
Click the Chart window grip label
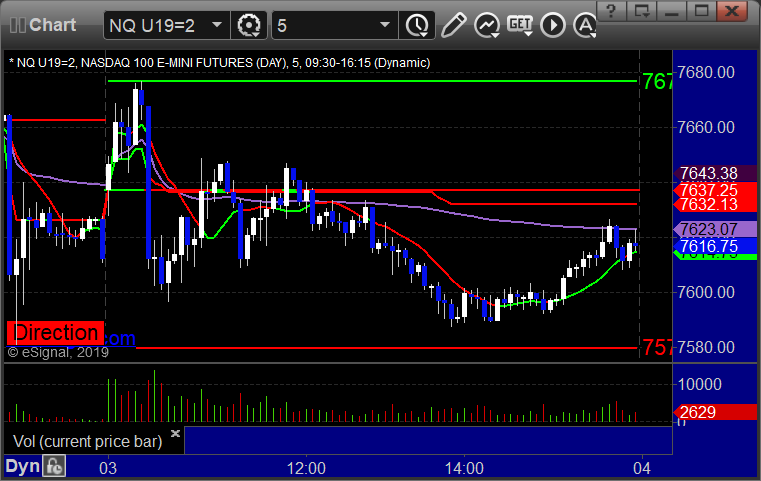click(x=44, y=25)
